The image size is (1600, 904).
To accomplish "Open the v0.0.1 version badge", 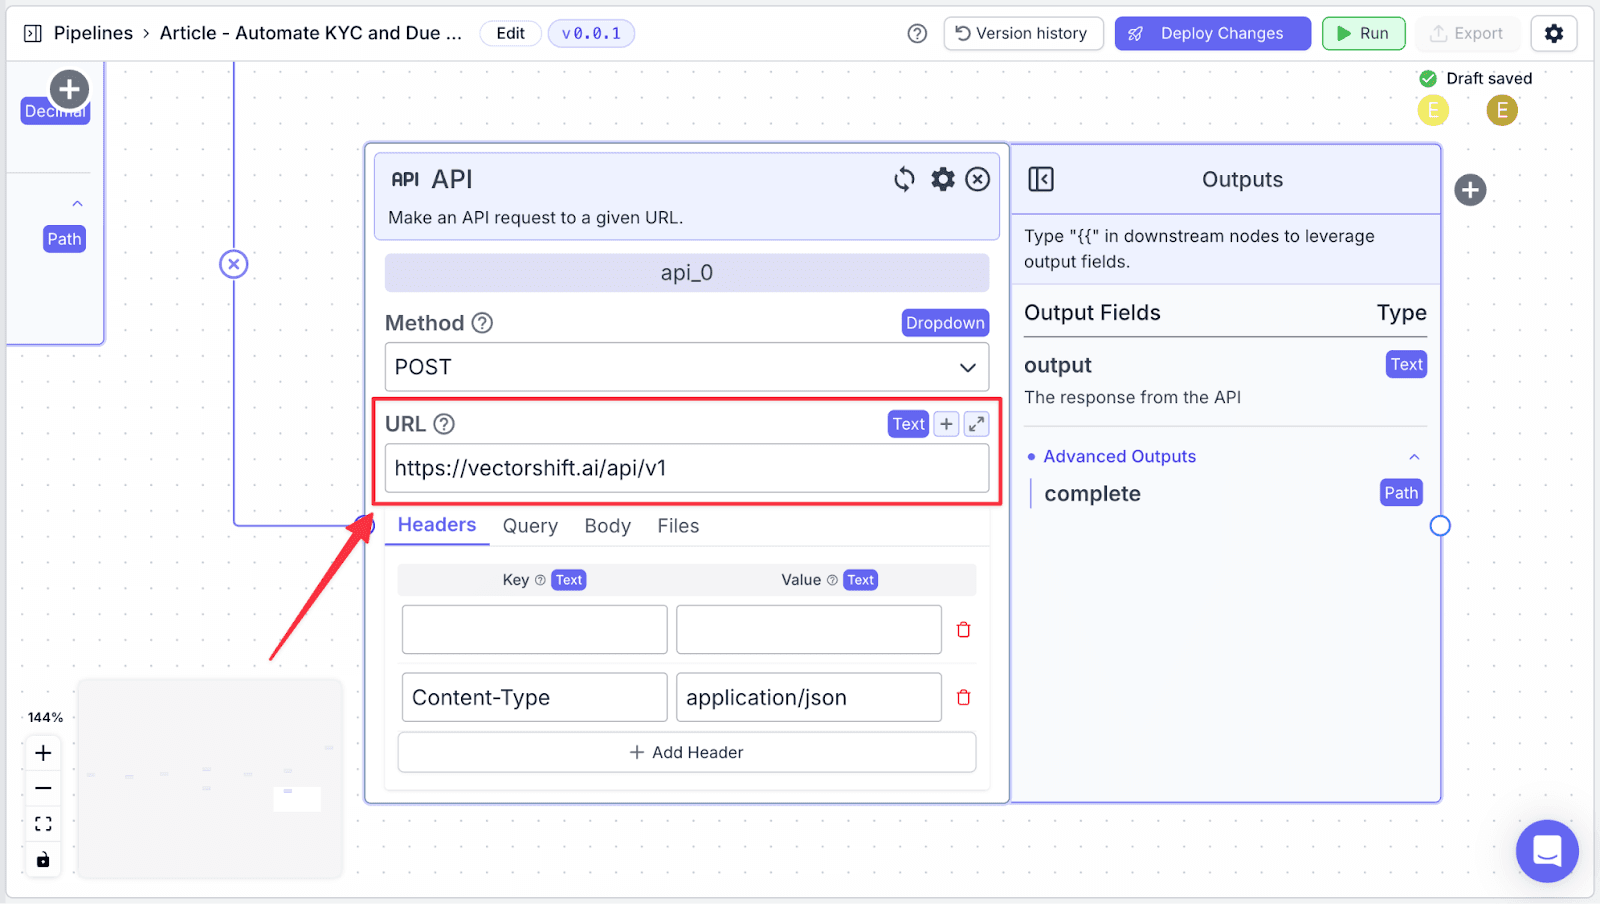I will coord(591,33).
